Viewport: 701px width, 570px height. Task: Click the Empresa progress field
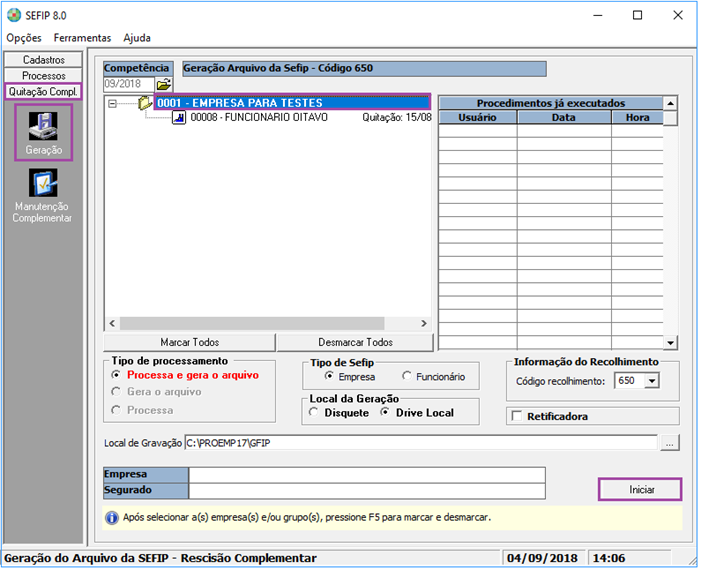pyautogui.click(x=367, y=474)
